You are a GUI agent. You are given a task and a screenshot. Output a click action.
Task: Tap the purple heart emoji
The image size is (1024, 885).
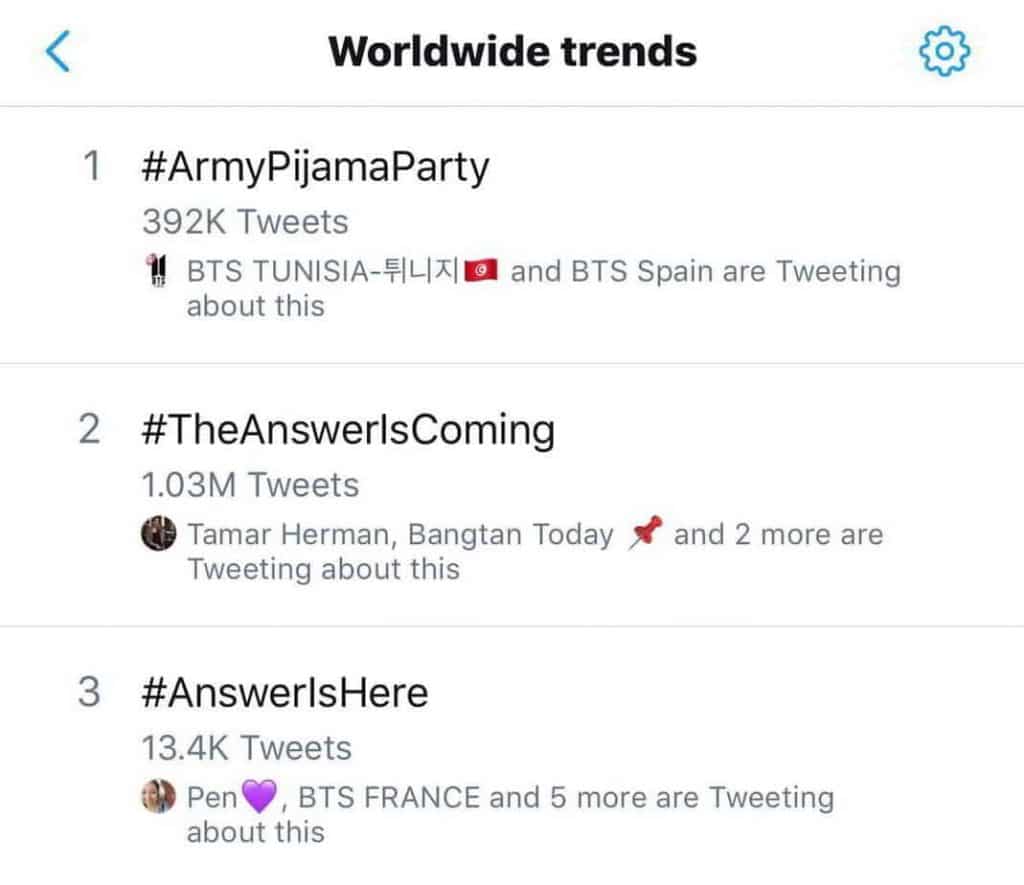click(259, 799)
